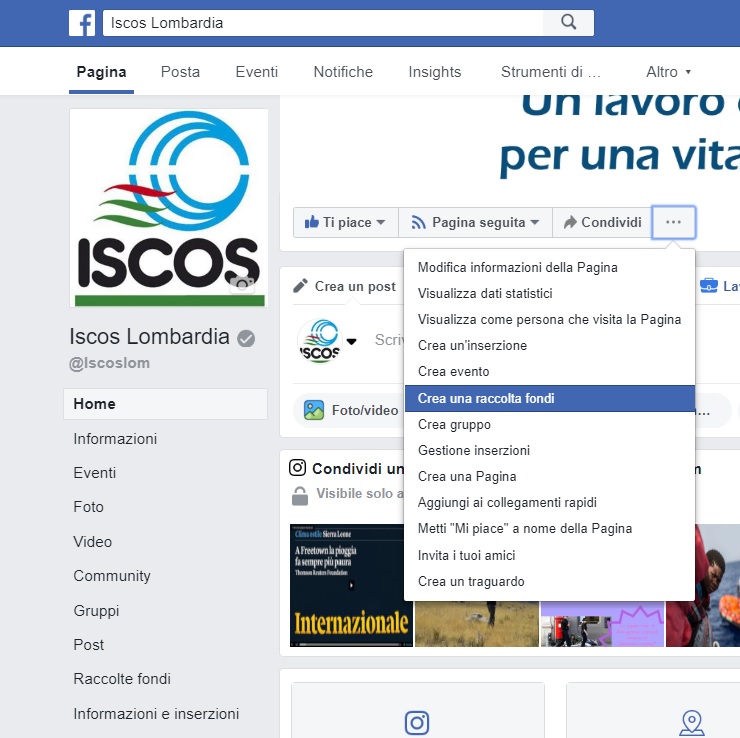The height and width of the screenshot is (738, 740).
Task: Open Informazioni e inserzioni in sidebar
Action: click(156, 714)
